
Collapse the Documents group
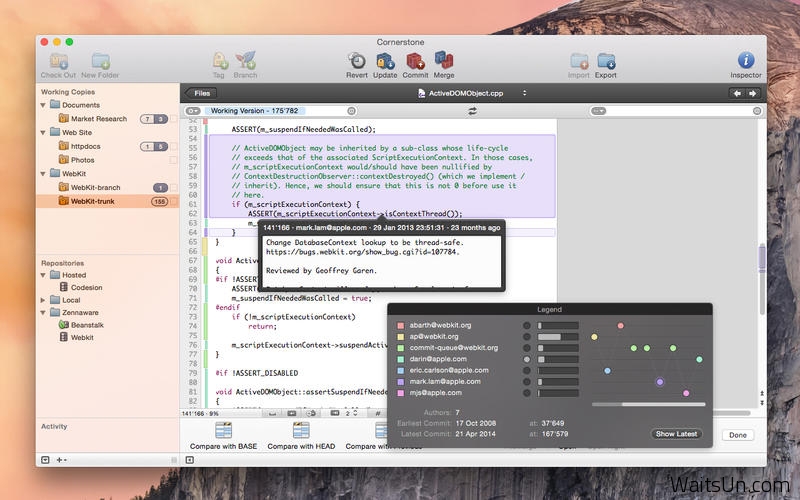43,105
